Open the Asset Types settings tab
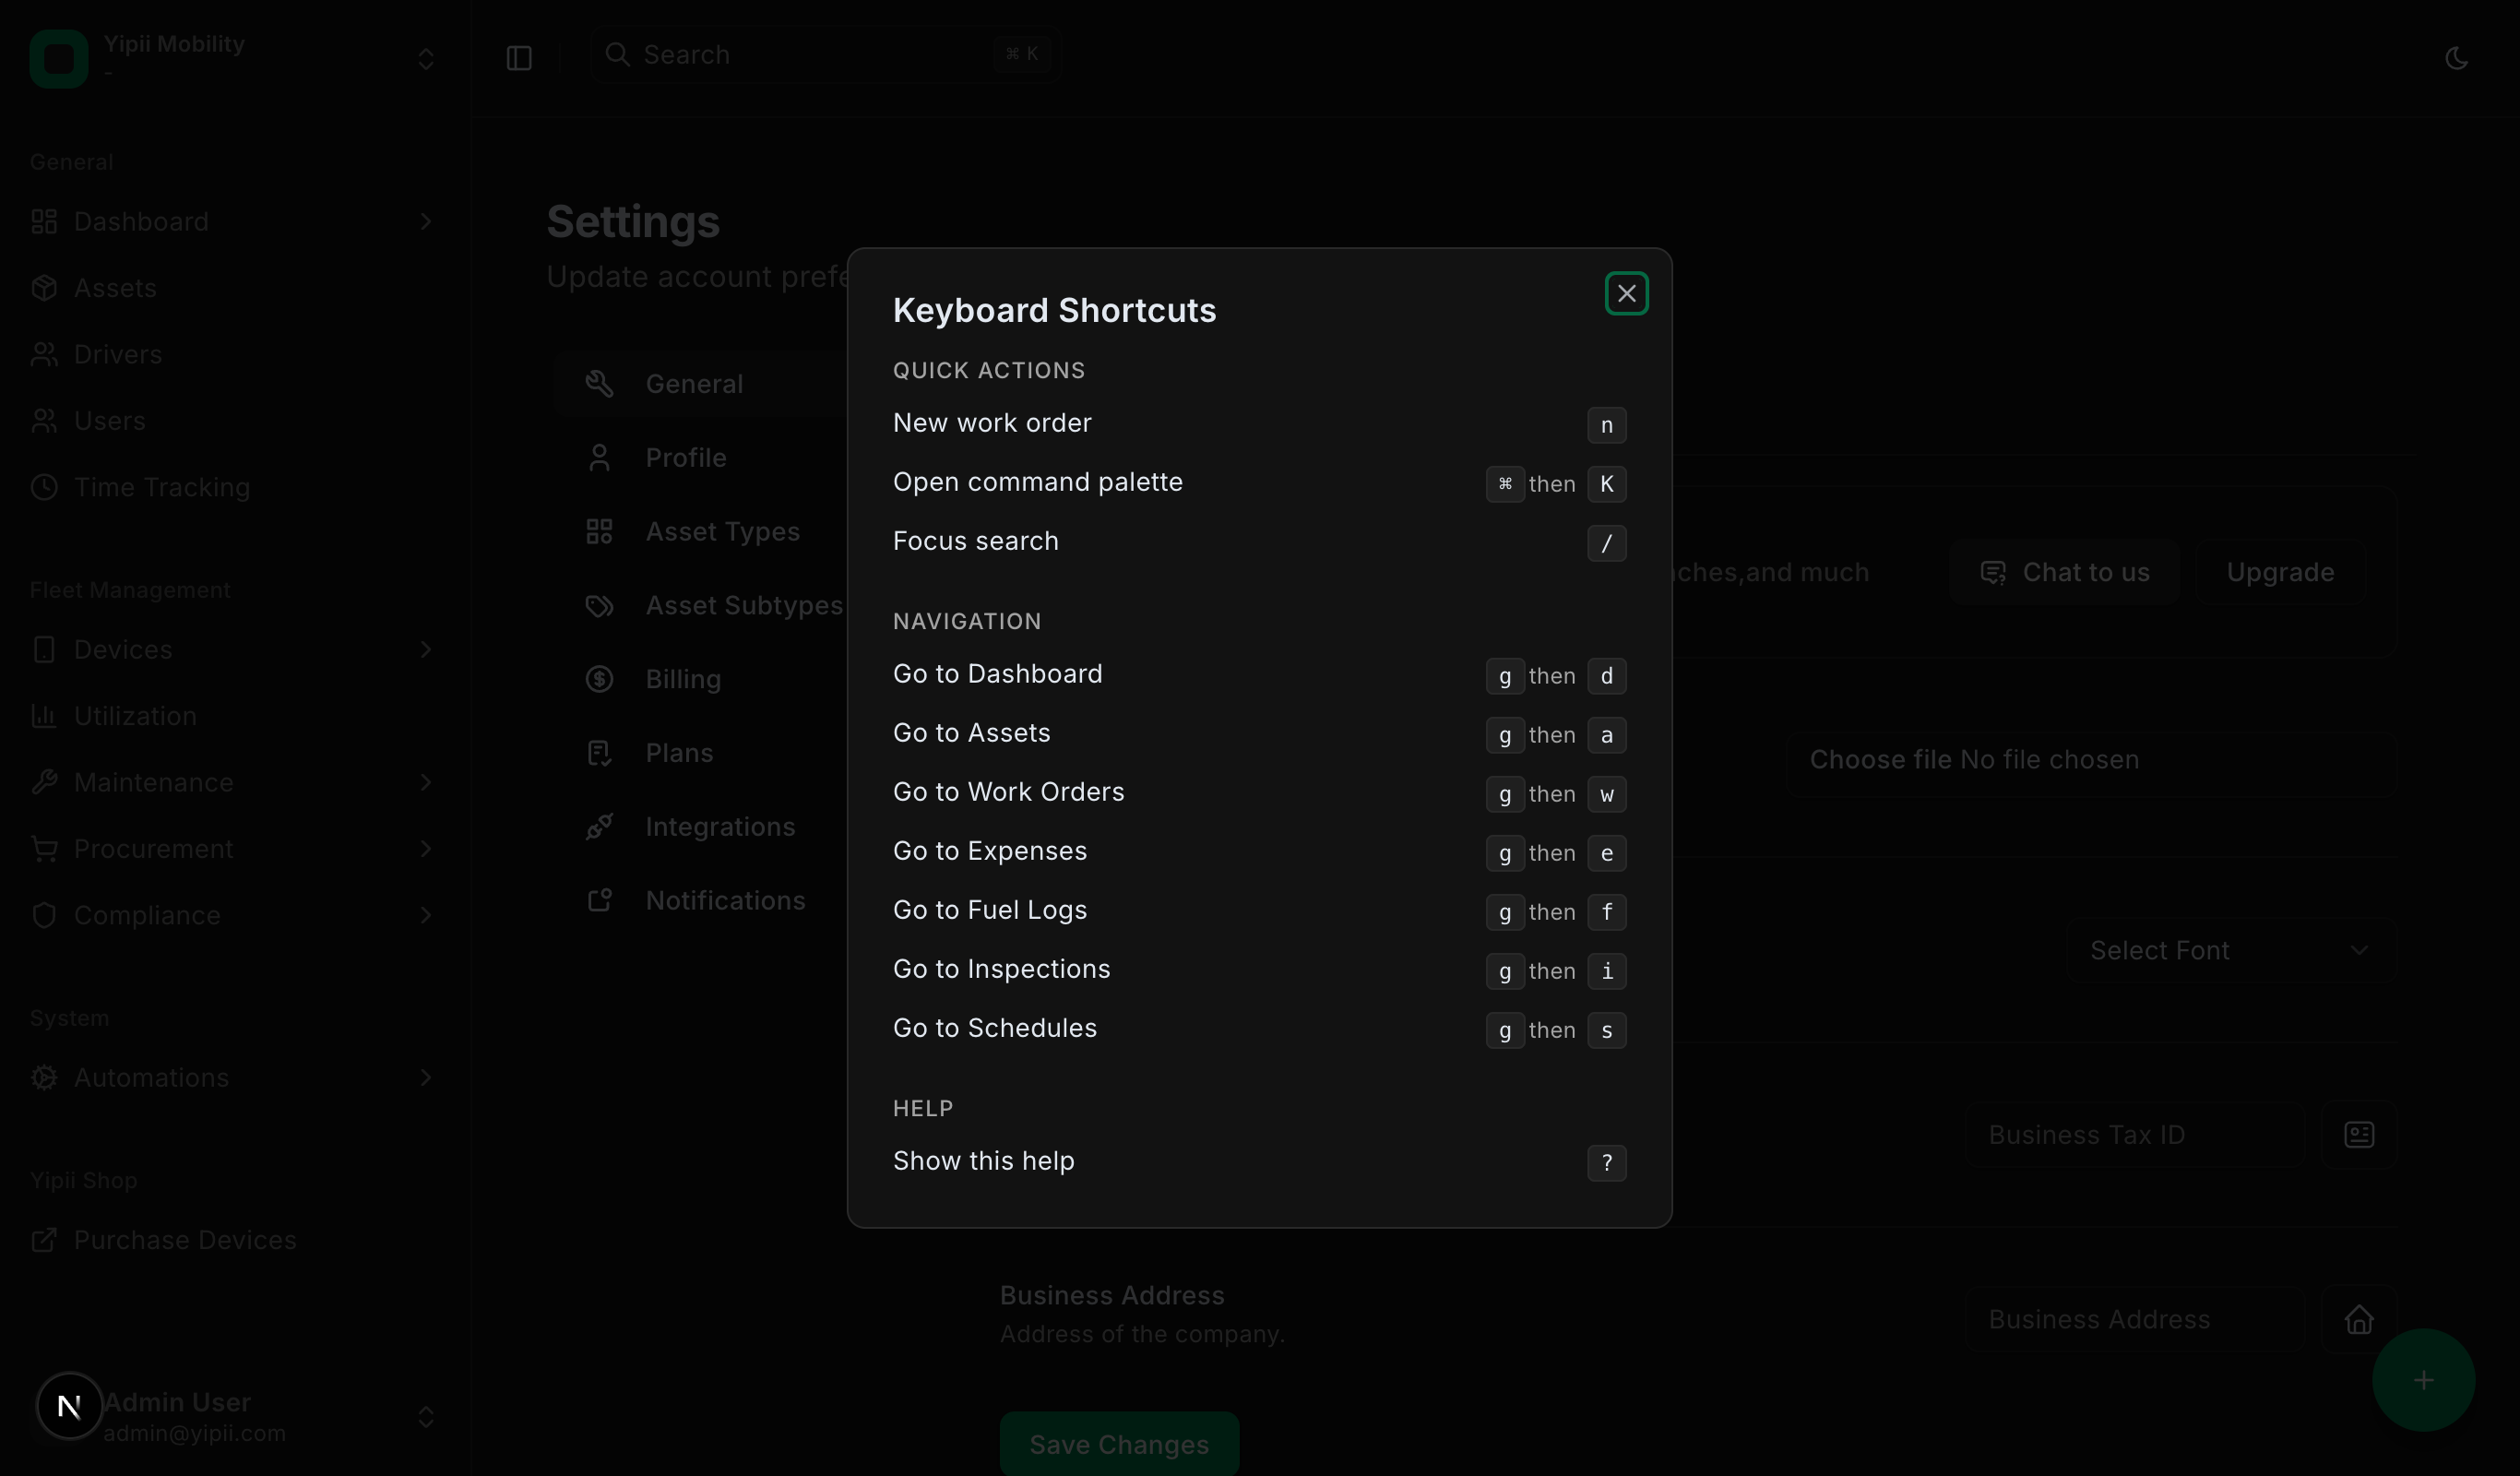 point(700,532)
